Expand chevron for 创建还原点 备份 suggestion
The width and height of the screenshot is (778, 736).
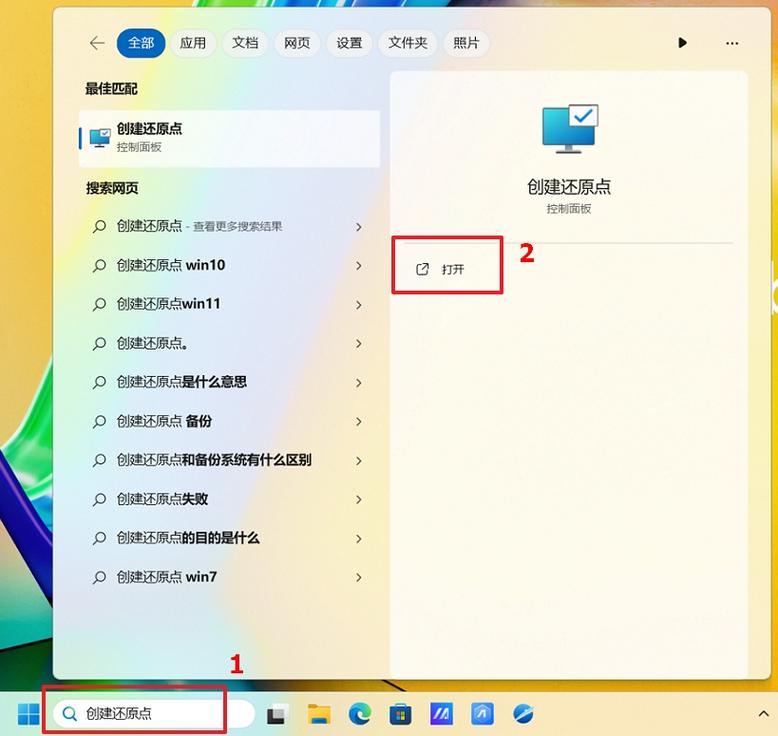359,422
